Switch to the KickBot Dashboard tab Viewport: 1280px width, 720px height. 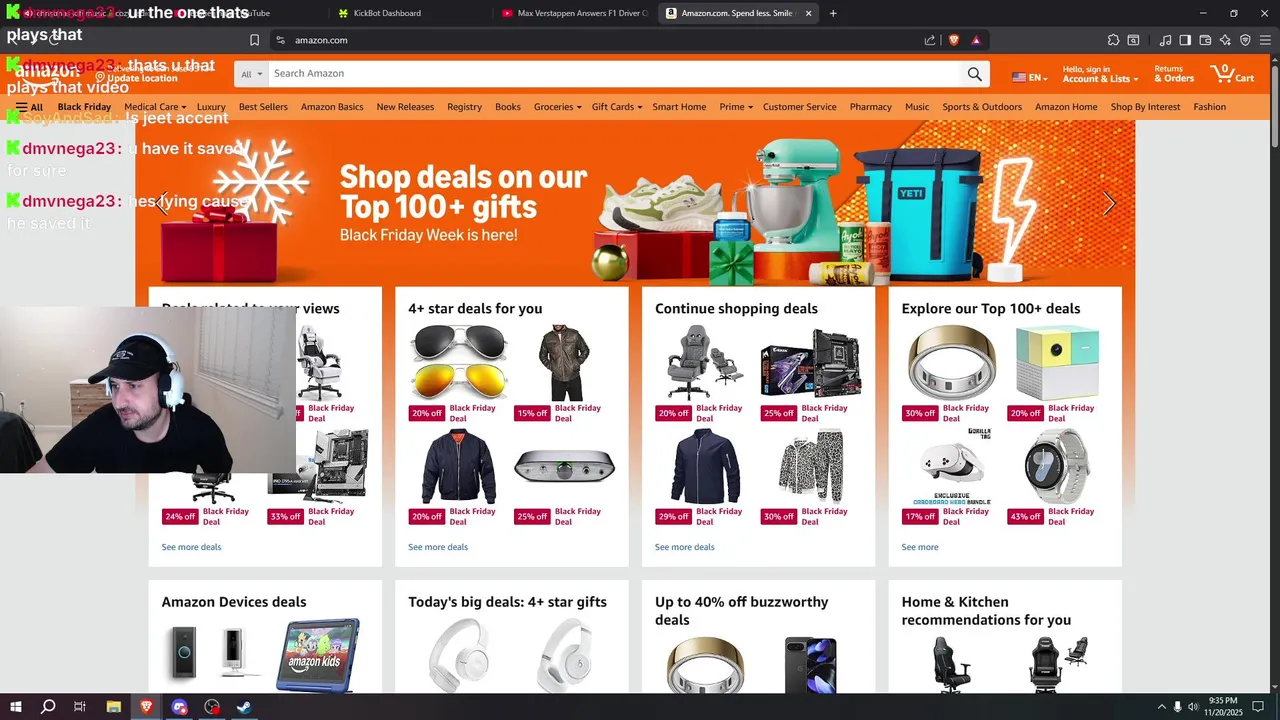pos(387,13)
